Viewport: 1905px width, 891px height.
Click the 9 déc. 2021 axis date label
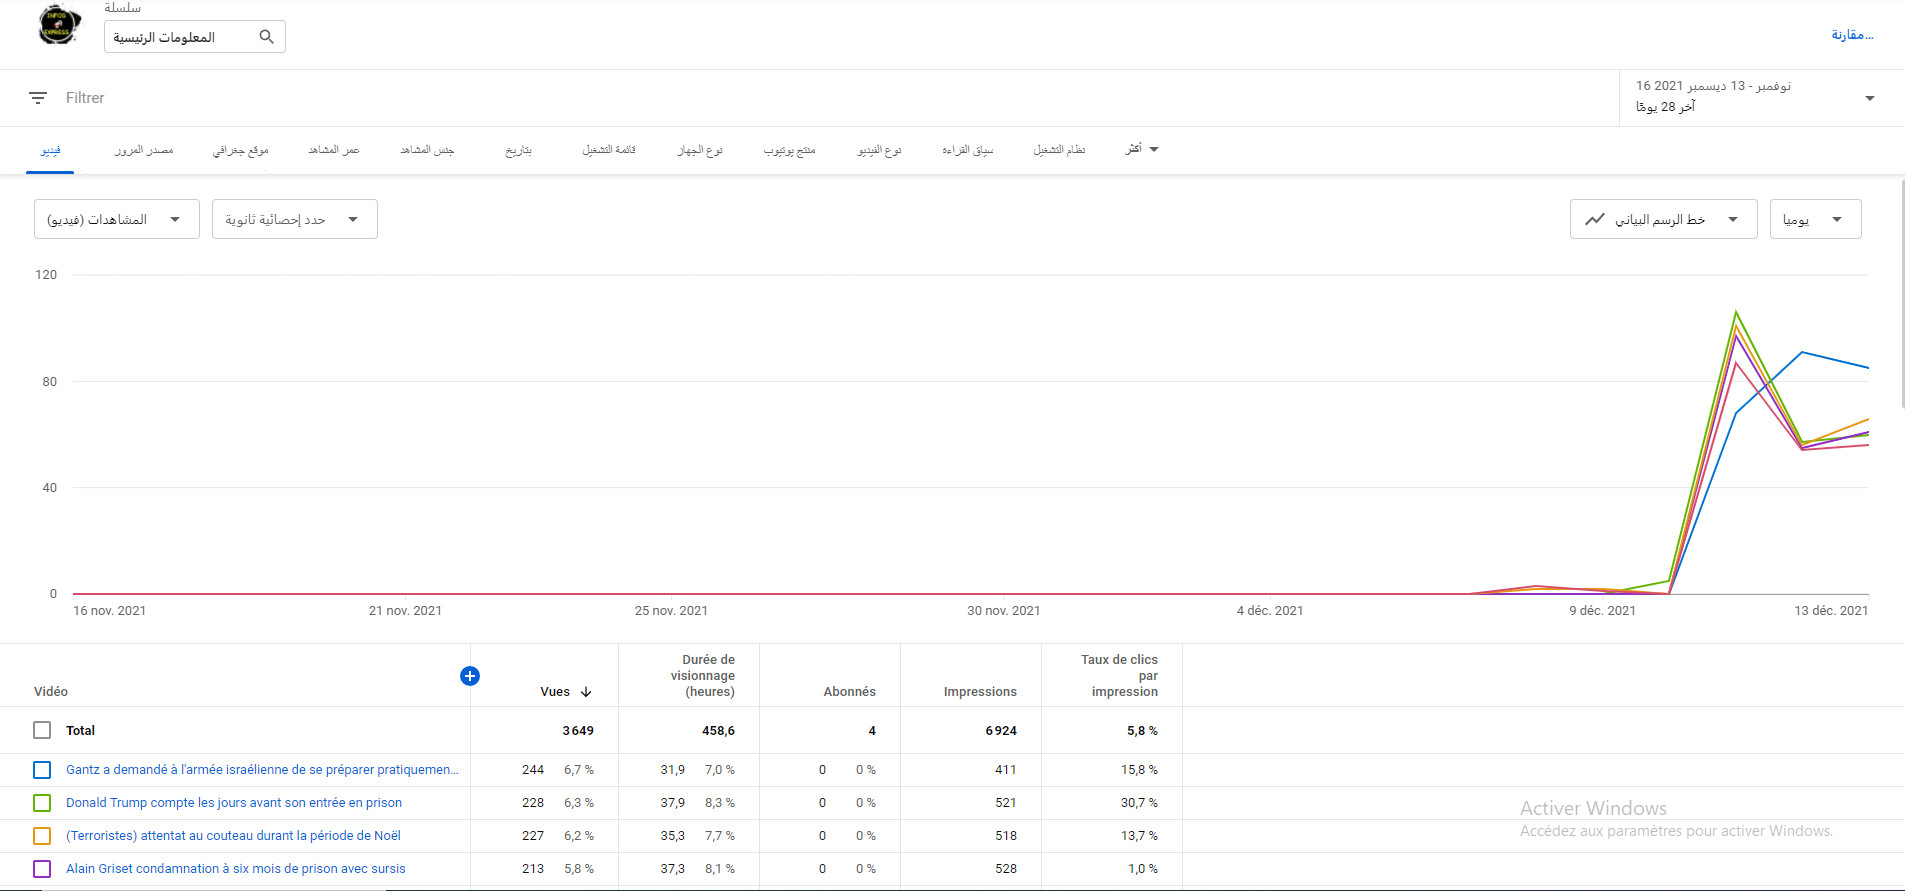tap(1602, 611)
